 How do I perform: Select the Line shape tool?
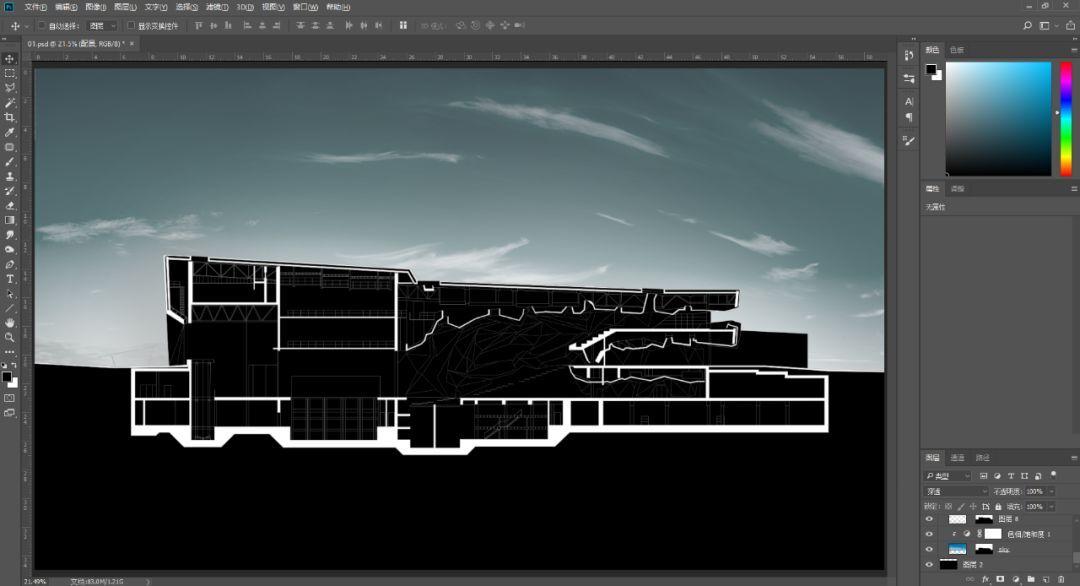(10, 308)
